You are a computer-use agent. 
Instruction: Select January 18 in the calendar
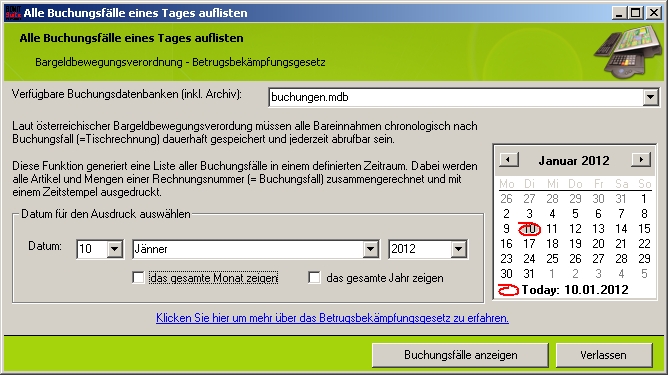[x=552, y=244]
